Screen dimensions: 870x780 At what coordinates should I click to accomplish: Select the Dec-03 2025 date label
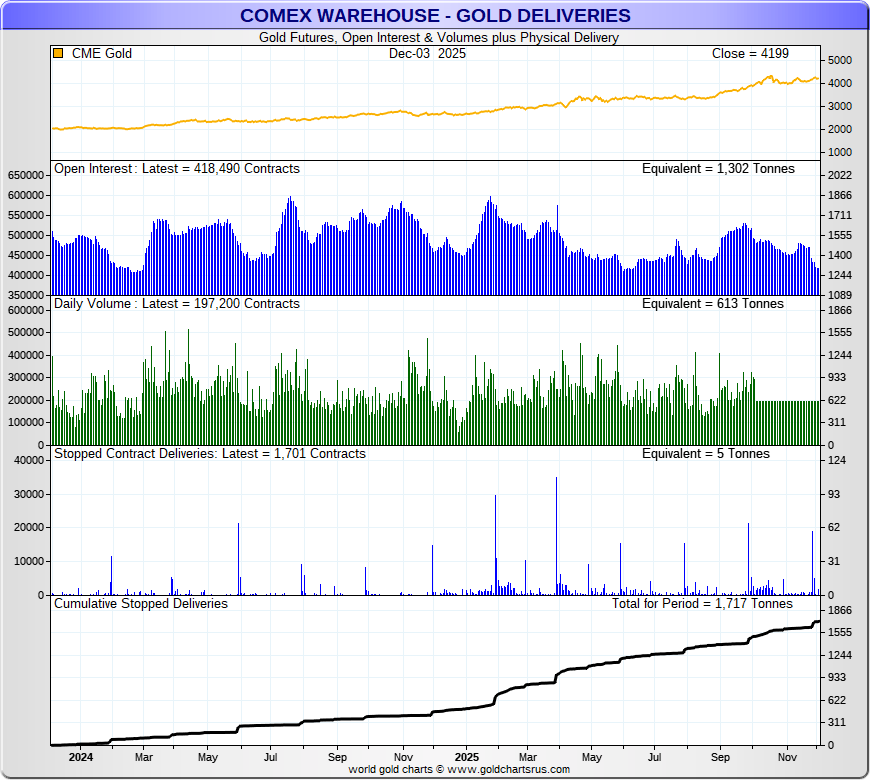(x=427, y=54)
